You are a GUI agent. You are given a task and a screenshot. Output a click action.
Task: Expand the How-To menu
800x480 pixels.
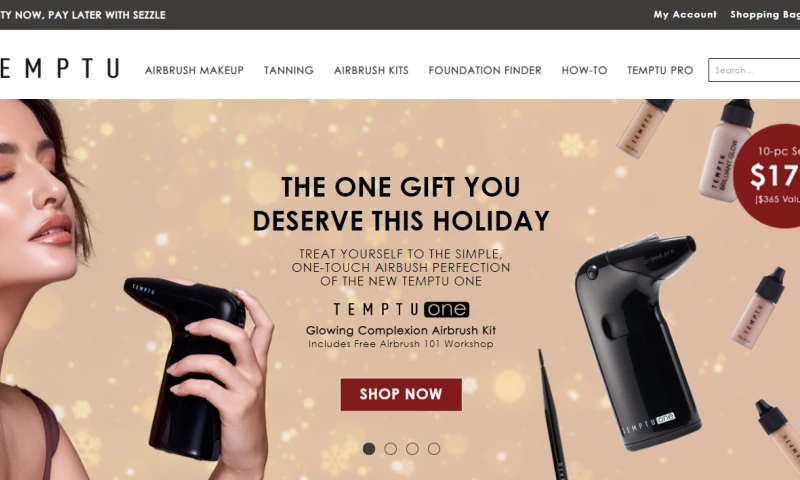584,70
